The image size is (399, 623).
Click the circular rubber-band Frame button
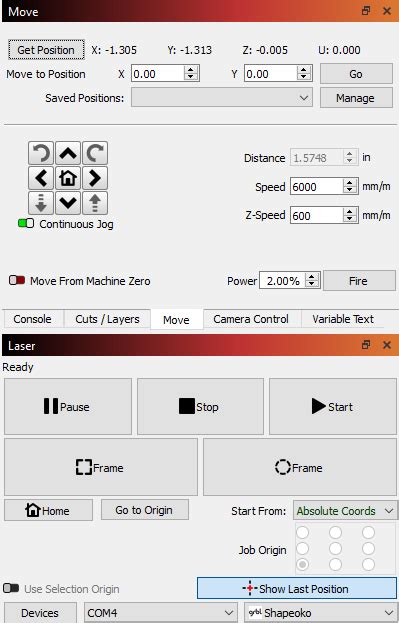click(300, 467)
